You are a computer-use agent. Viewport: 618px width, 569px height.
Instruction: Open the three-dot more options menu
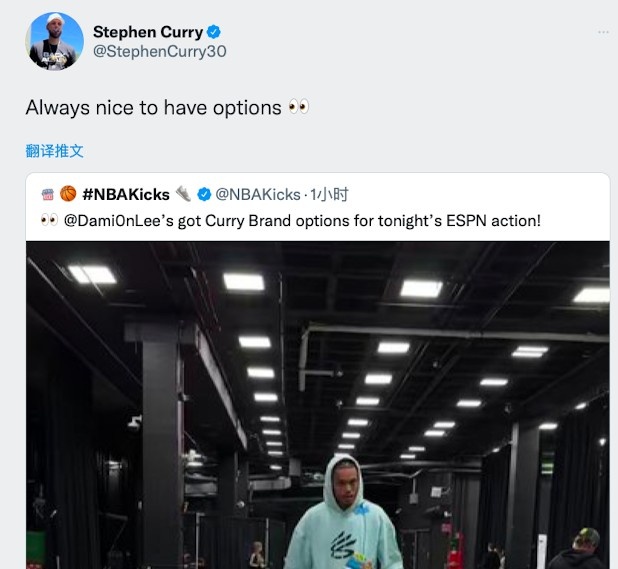(x=603, y=32)
